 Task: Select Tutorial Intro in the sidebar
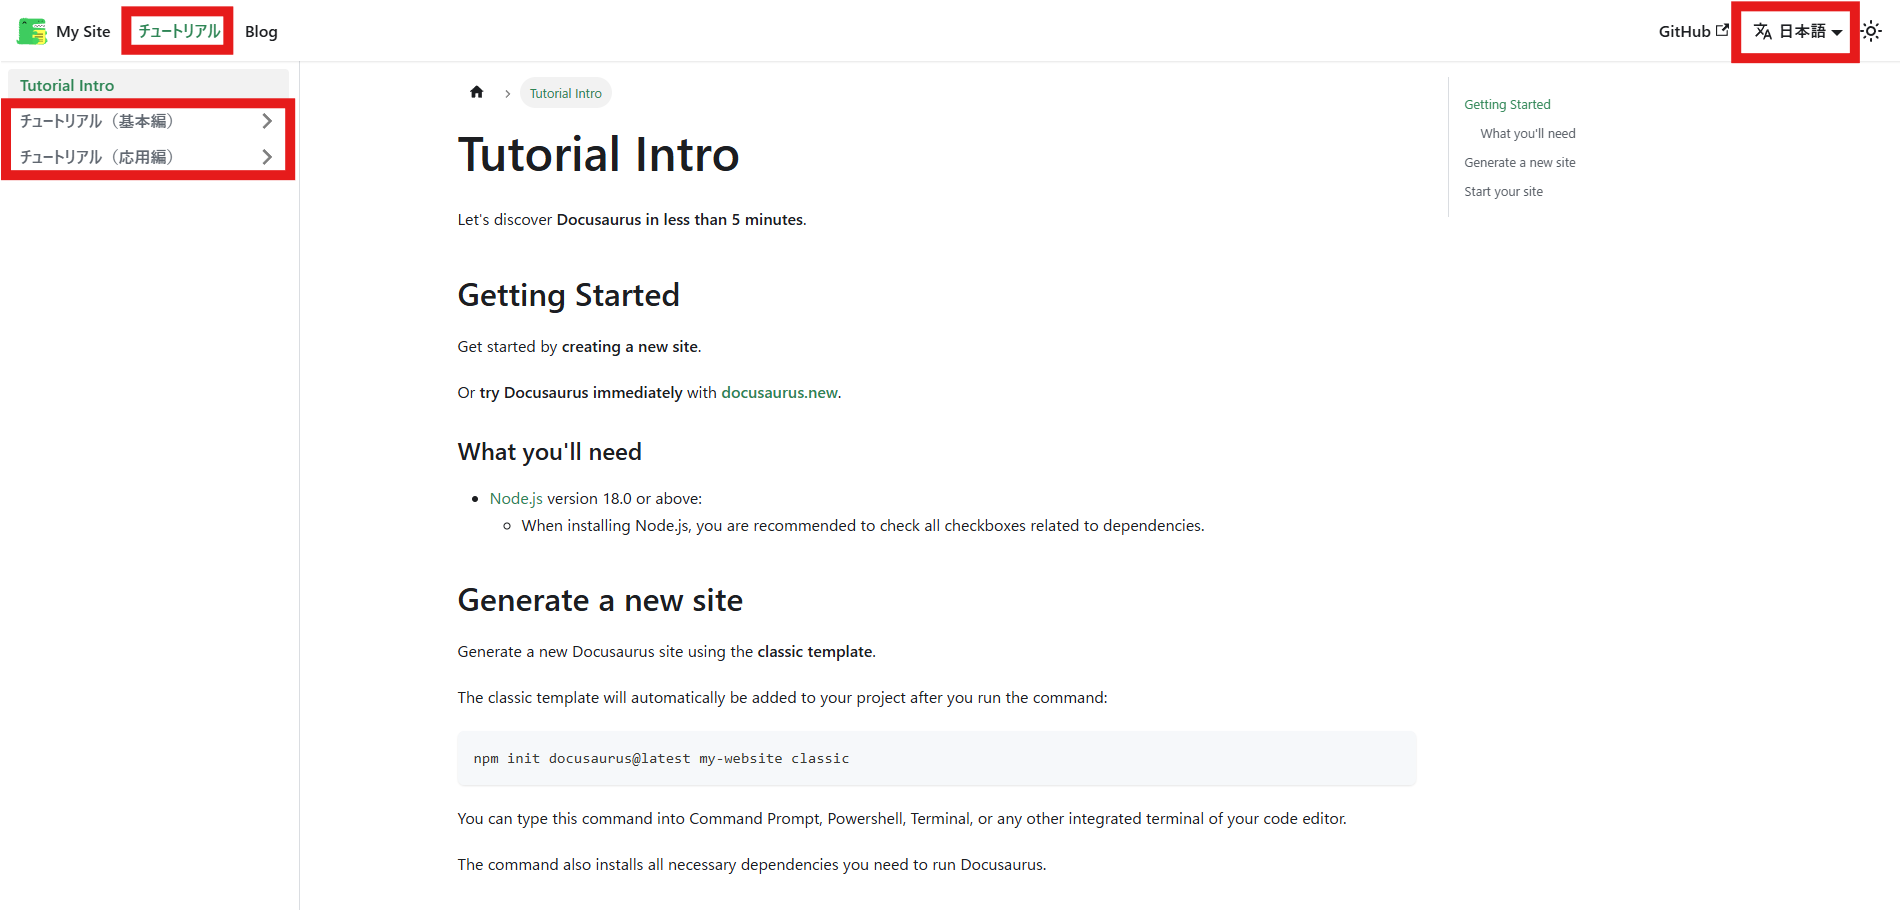pos(148,85)
